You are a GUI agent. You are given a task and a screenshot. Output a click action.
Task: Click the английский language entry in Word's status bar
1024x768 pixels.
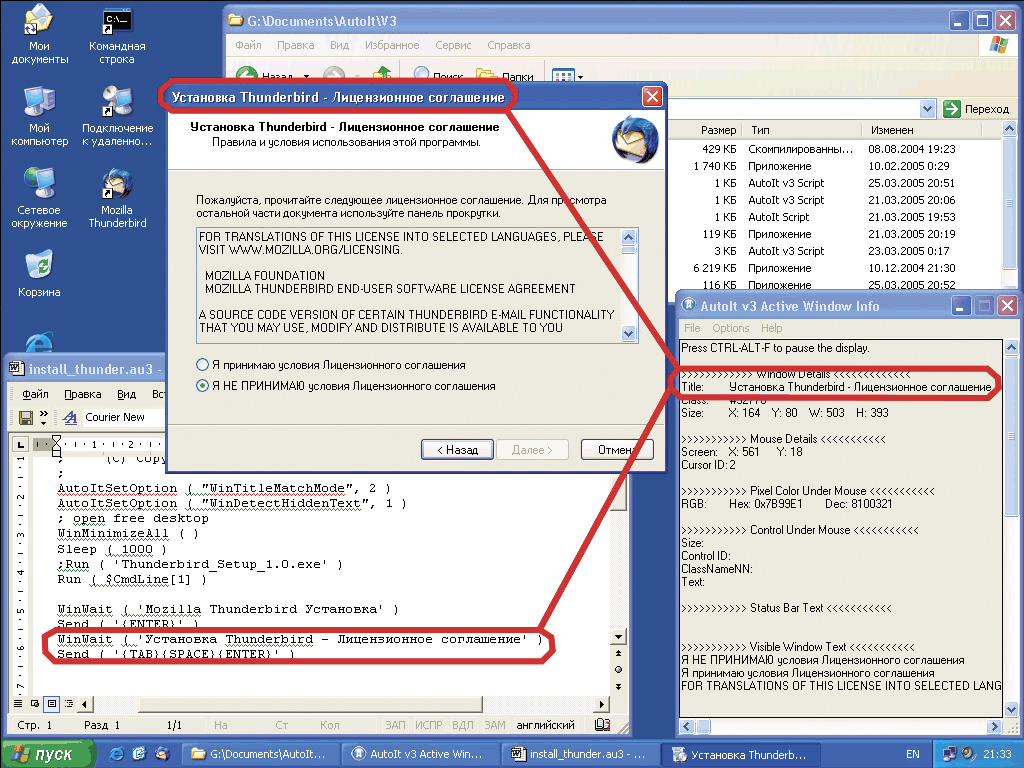[x=545, y=725]
